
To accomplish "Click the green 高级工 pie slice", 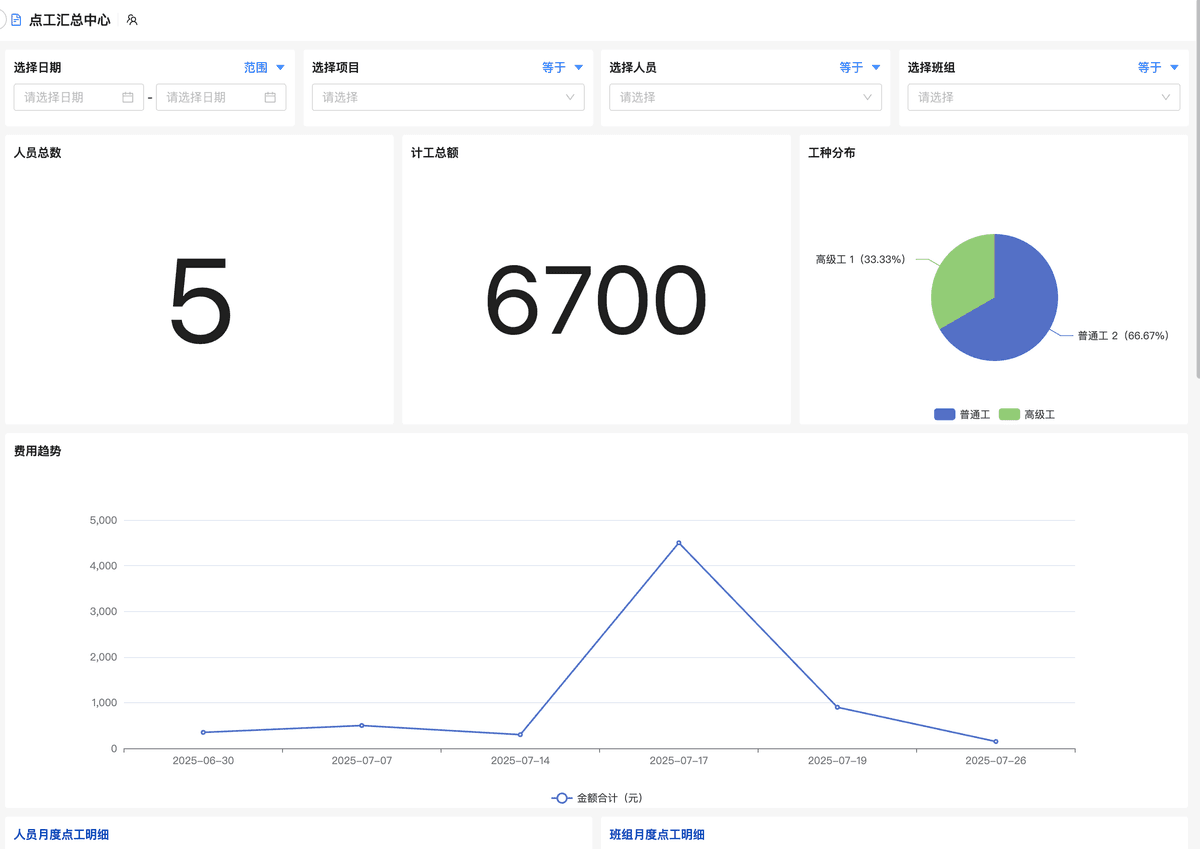I will click(958, 280).
